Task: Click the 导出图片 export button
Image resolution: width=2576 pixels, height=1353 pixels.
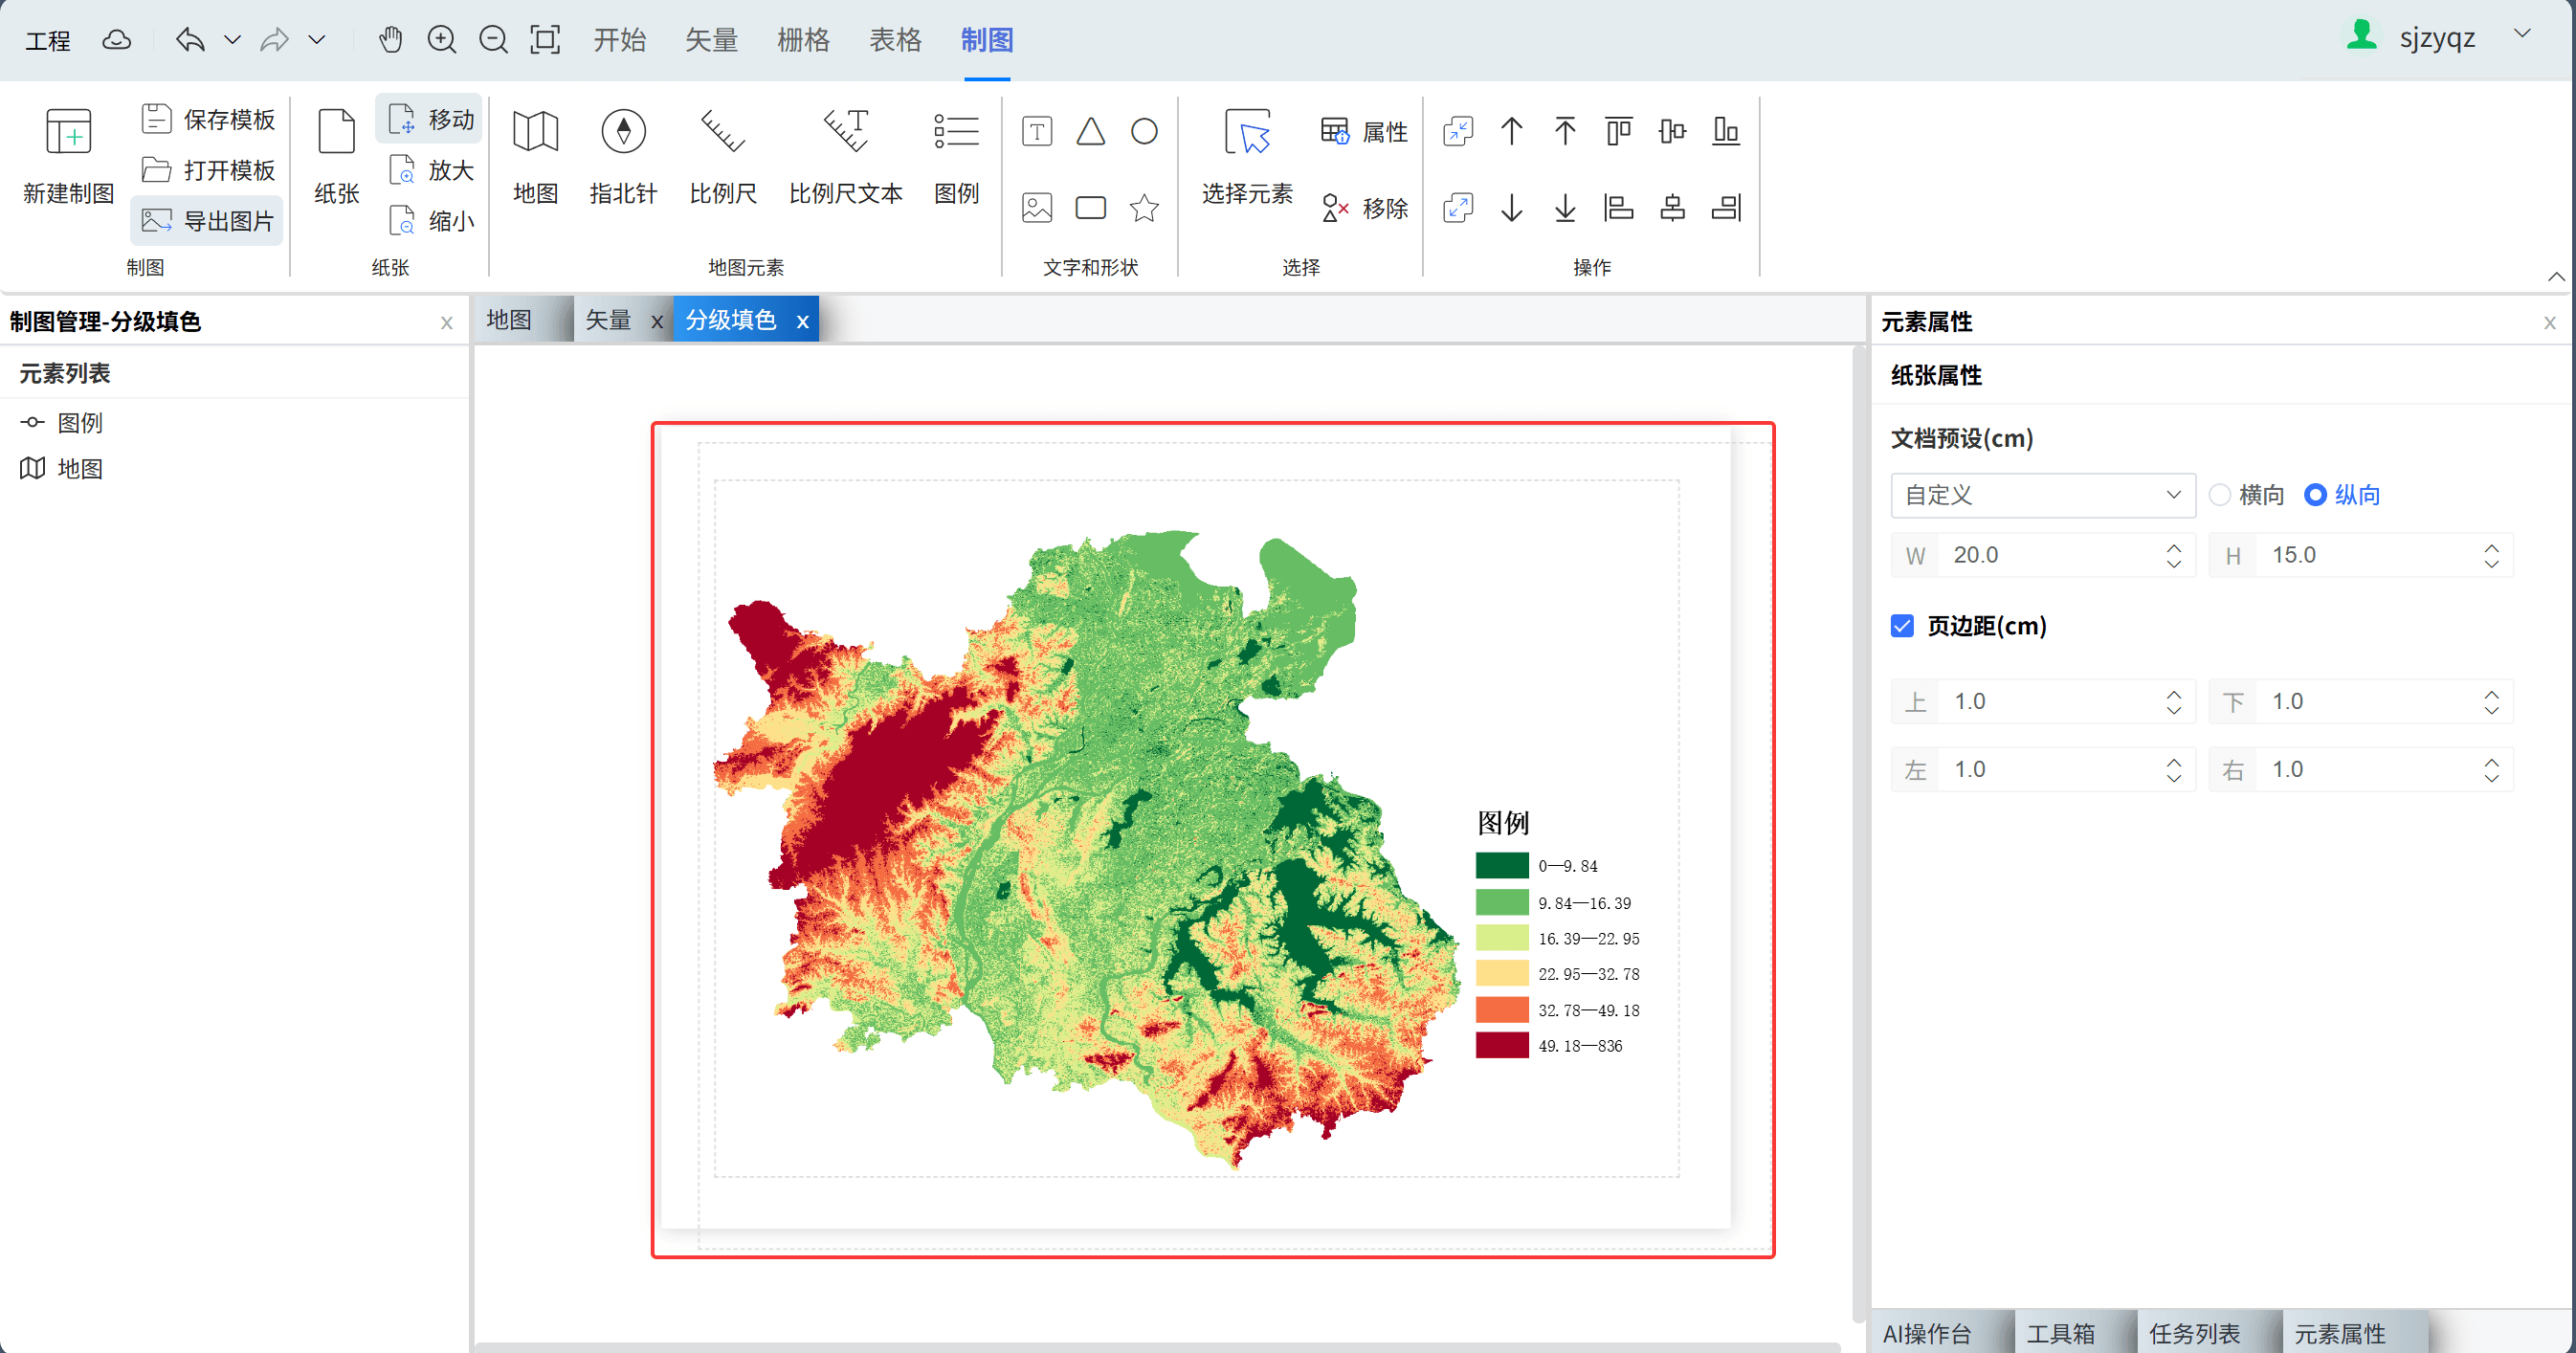Action: pyautogui.click(x=208, y=221)
